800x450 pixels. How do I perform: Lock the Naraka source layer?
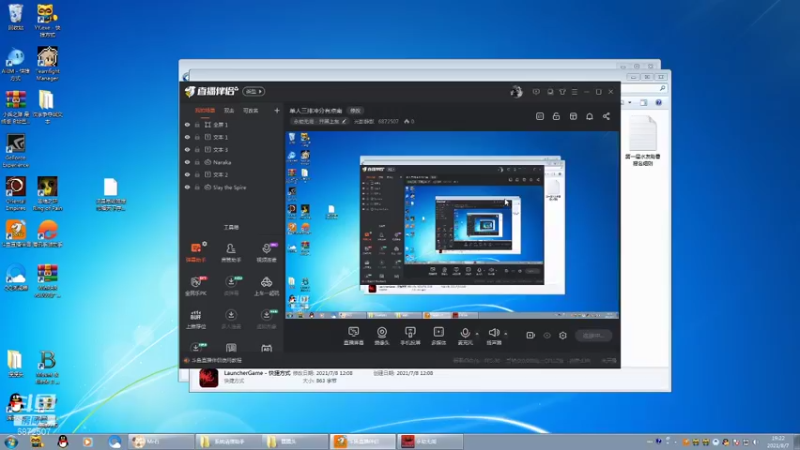tap(197, 162)
